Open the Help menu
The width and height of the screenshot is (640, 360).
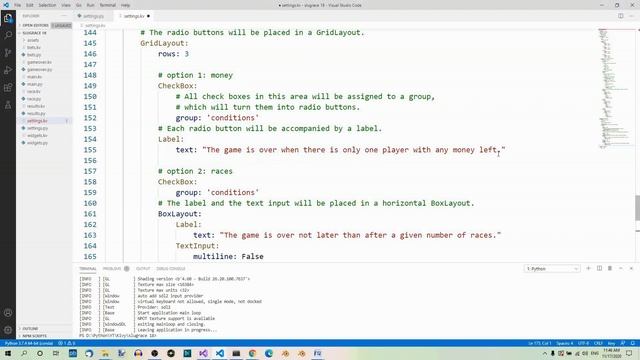point(125,5)
